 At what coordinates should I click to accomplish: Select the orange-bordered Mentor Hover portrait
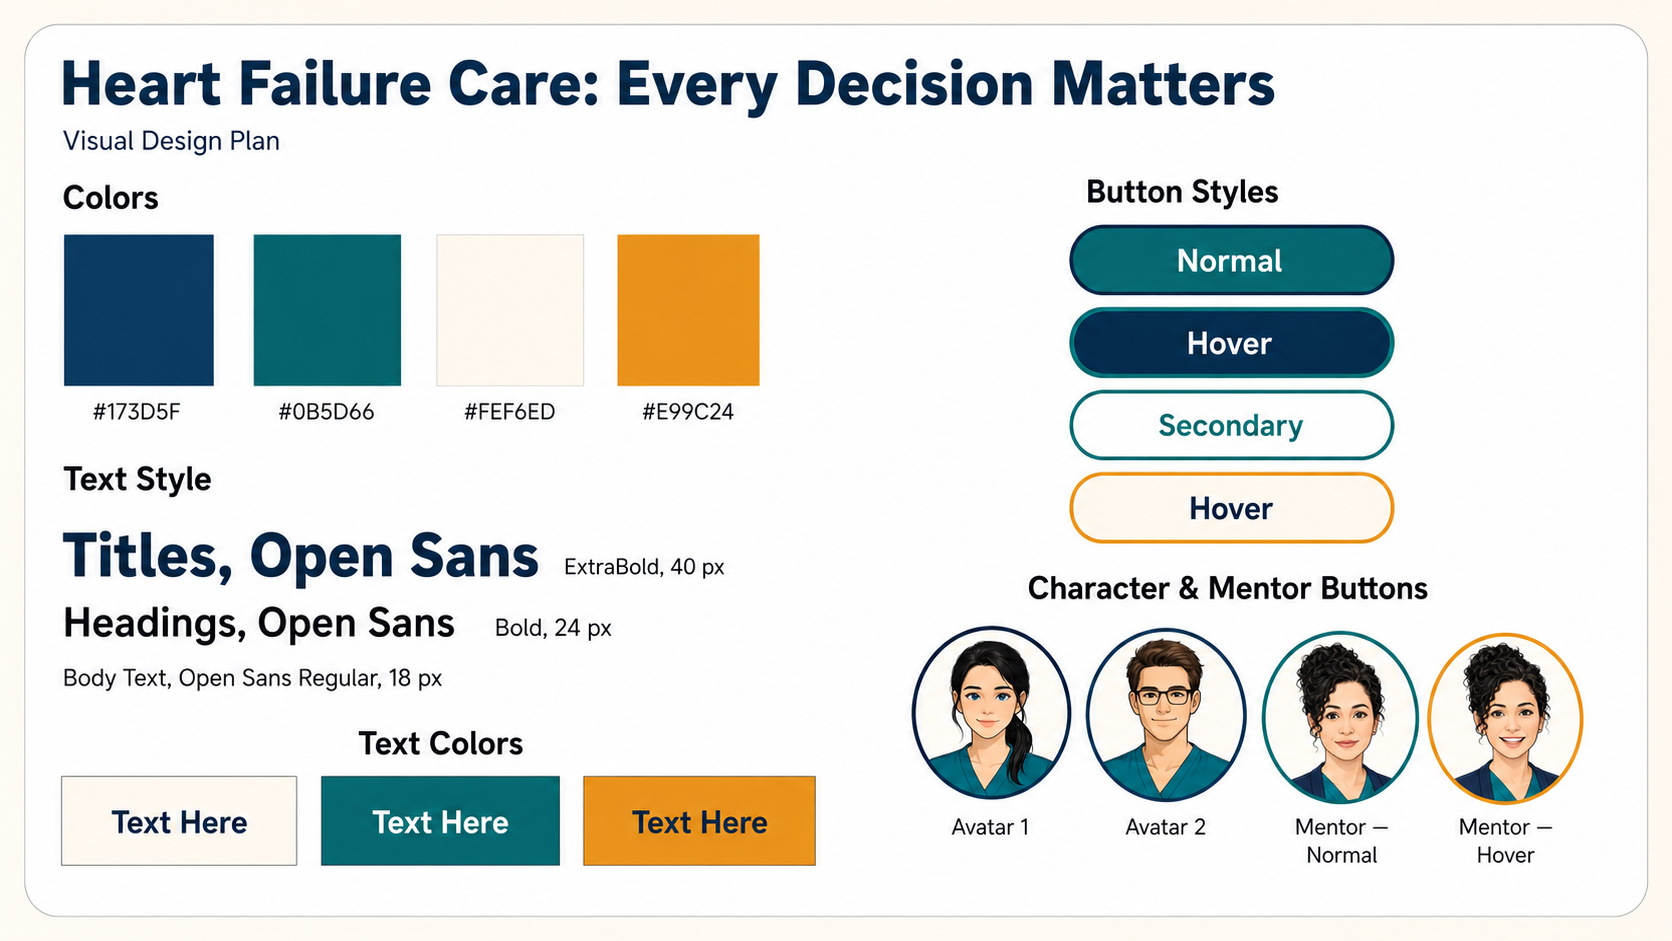pos(1505,718)
